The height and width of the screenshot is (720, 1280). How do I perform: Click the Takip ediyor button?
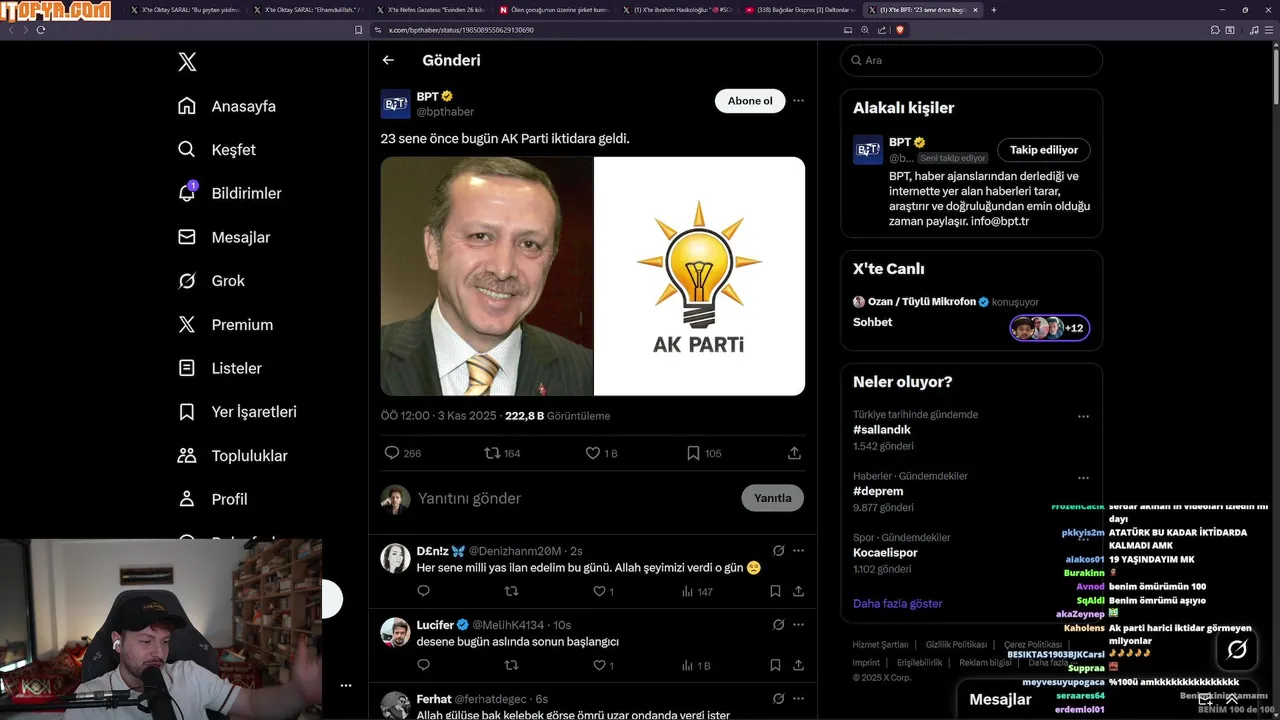(x=1043, y=150)
